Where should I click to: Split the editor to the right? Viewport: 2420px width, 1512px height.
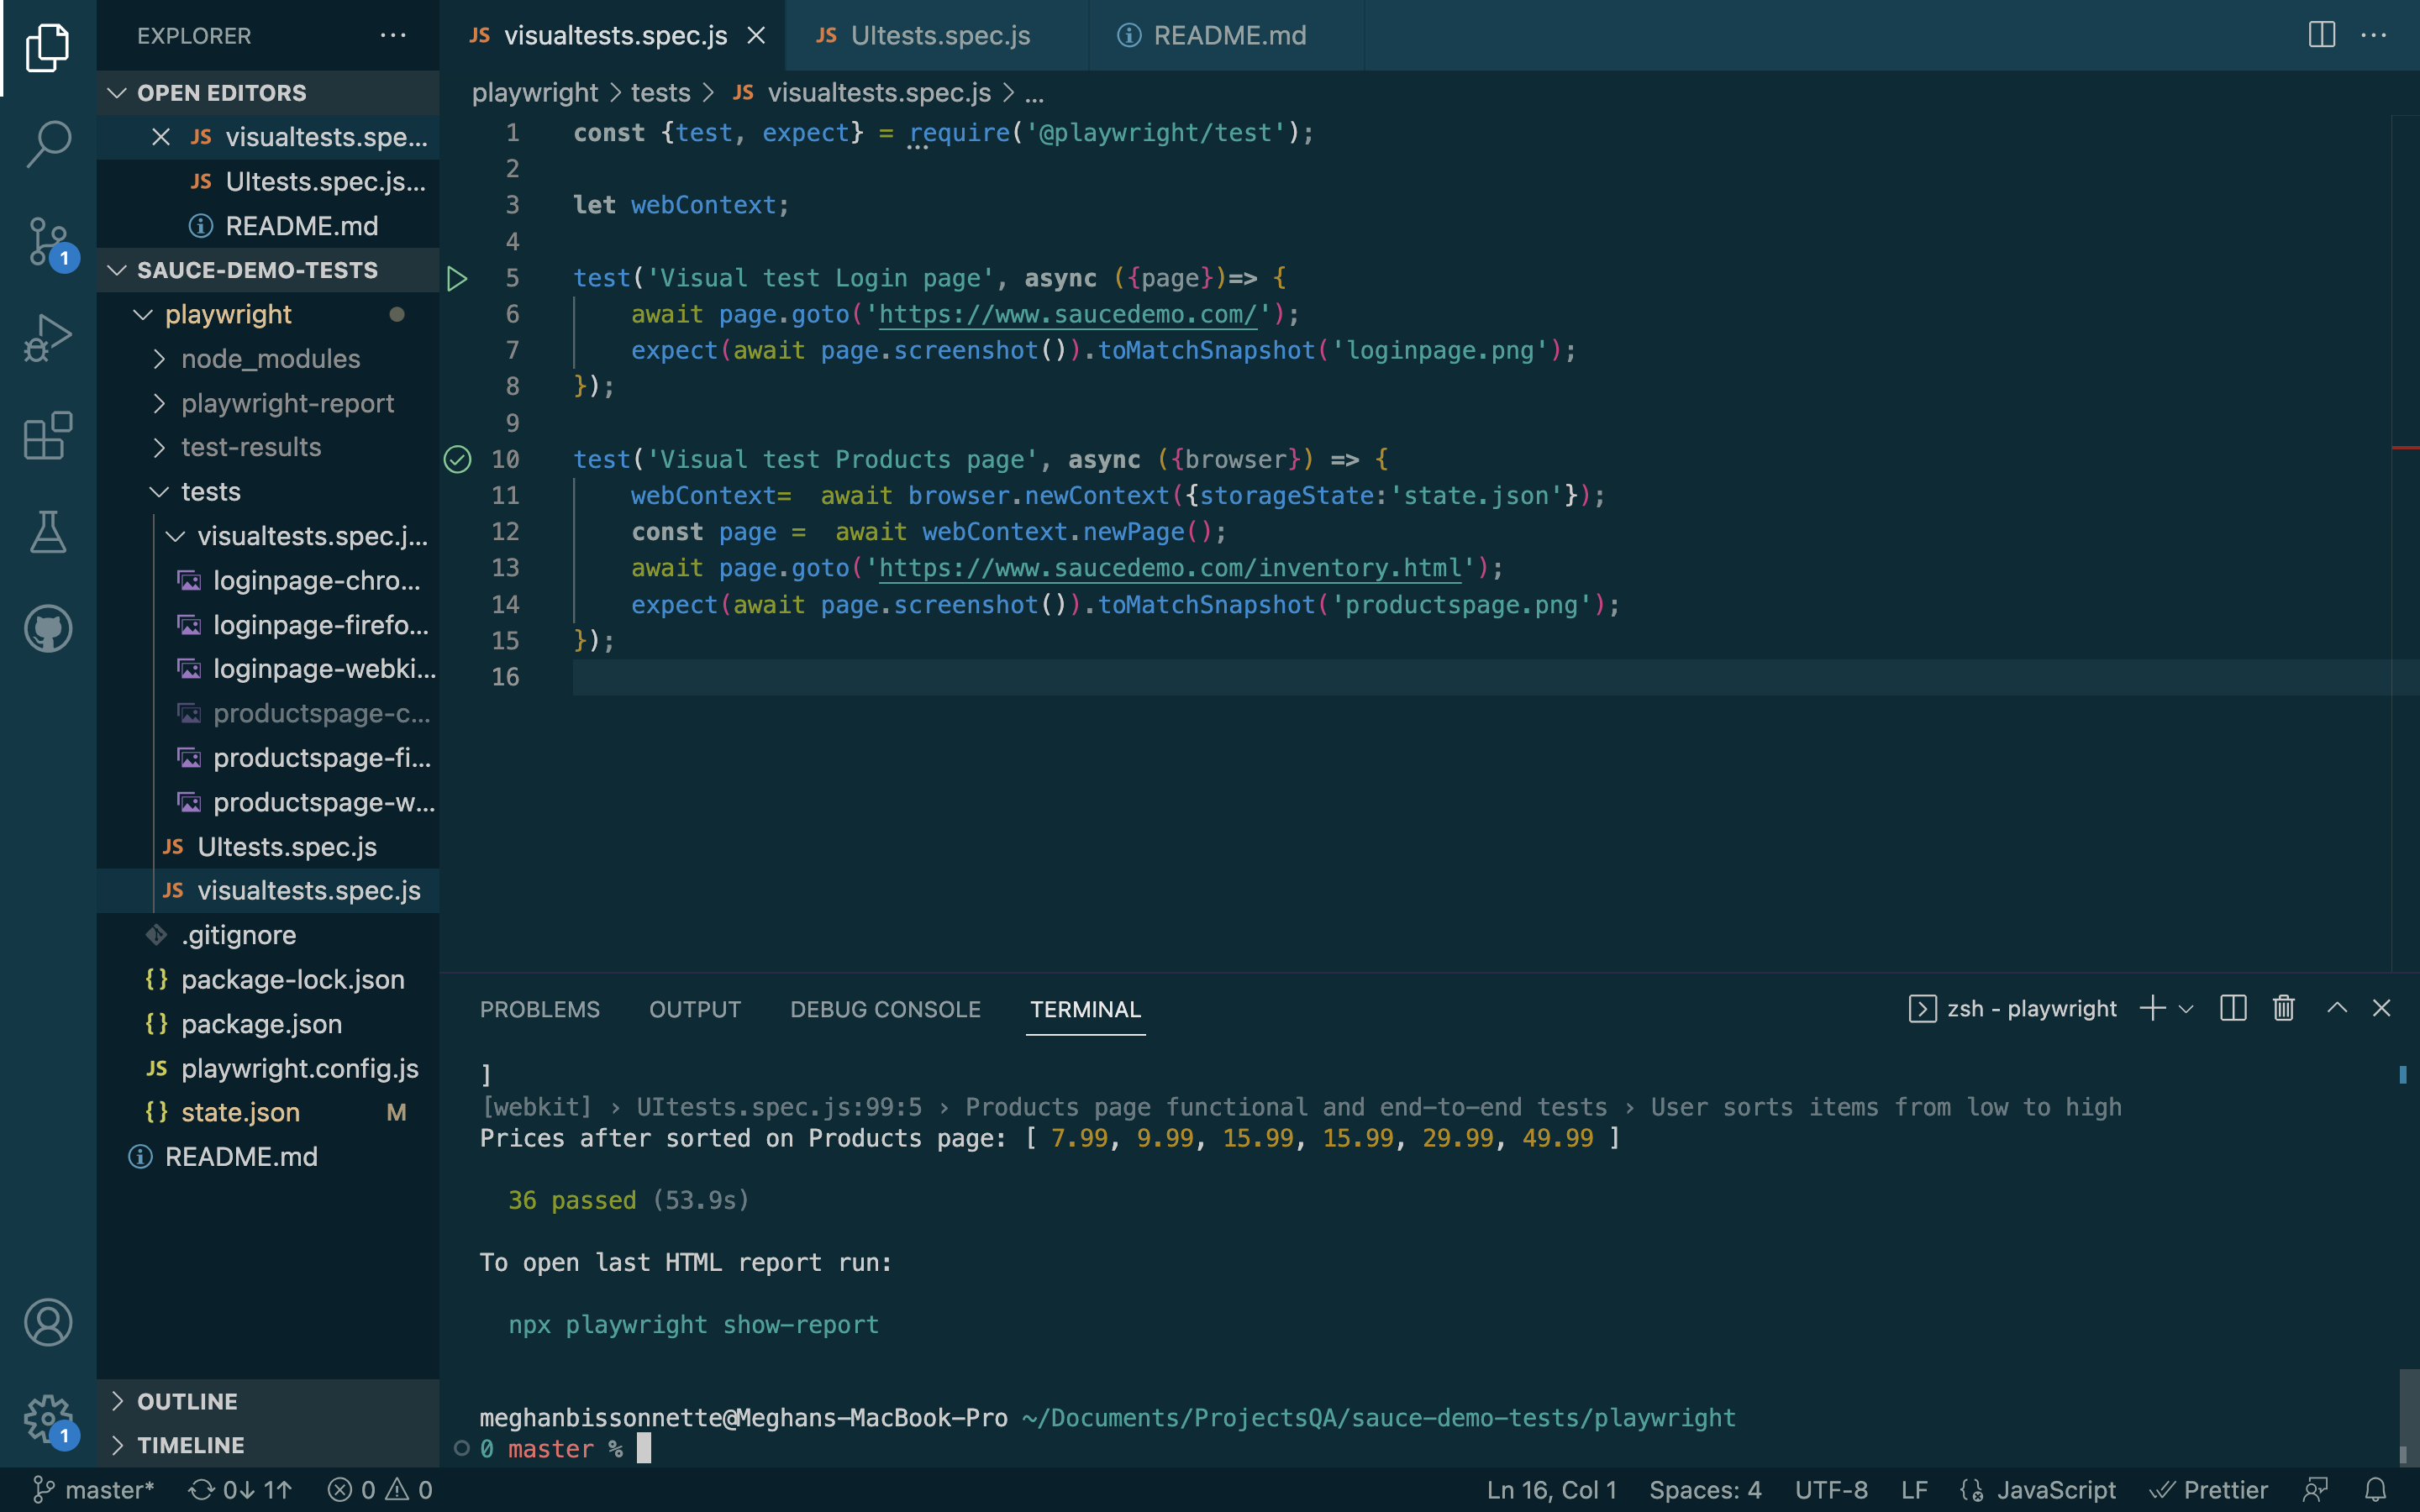(x=2321, y=35)
